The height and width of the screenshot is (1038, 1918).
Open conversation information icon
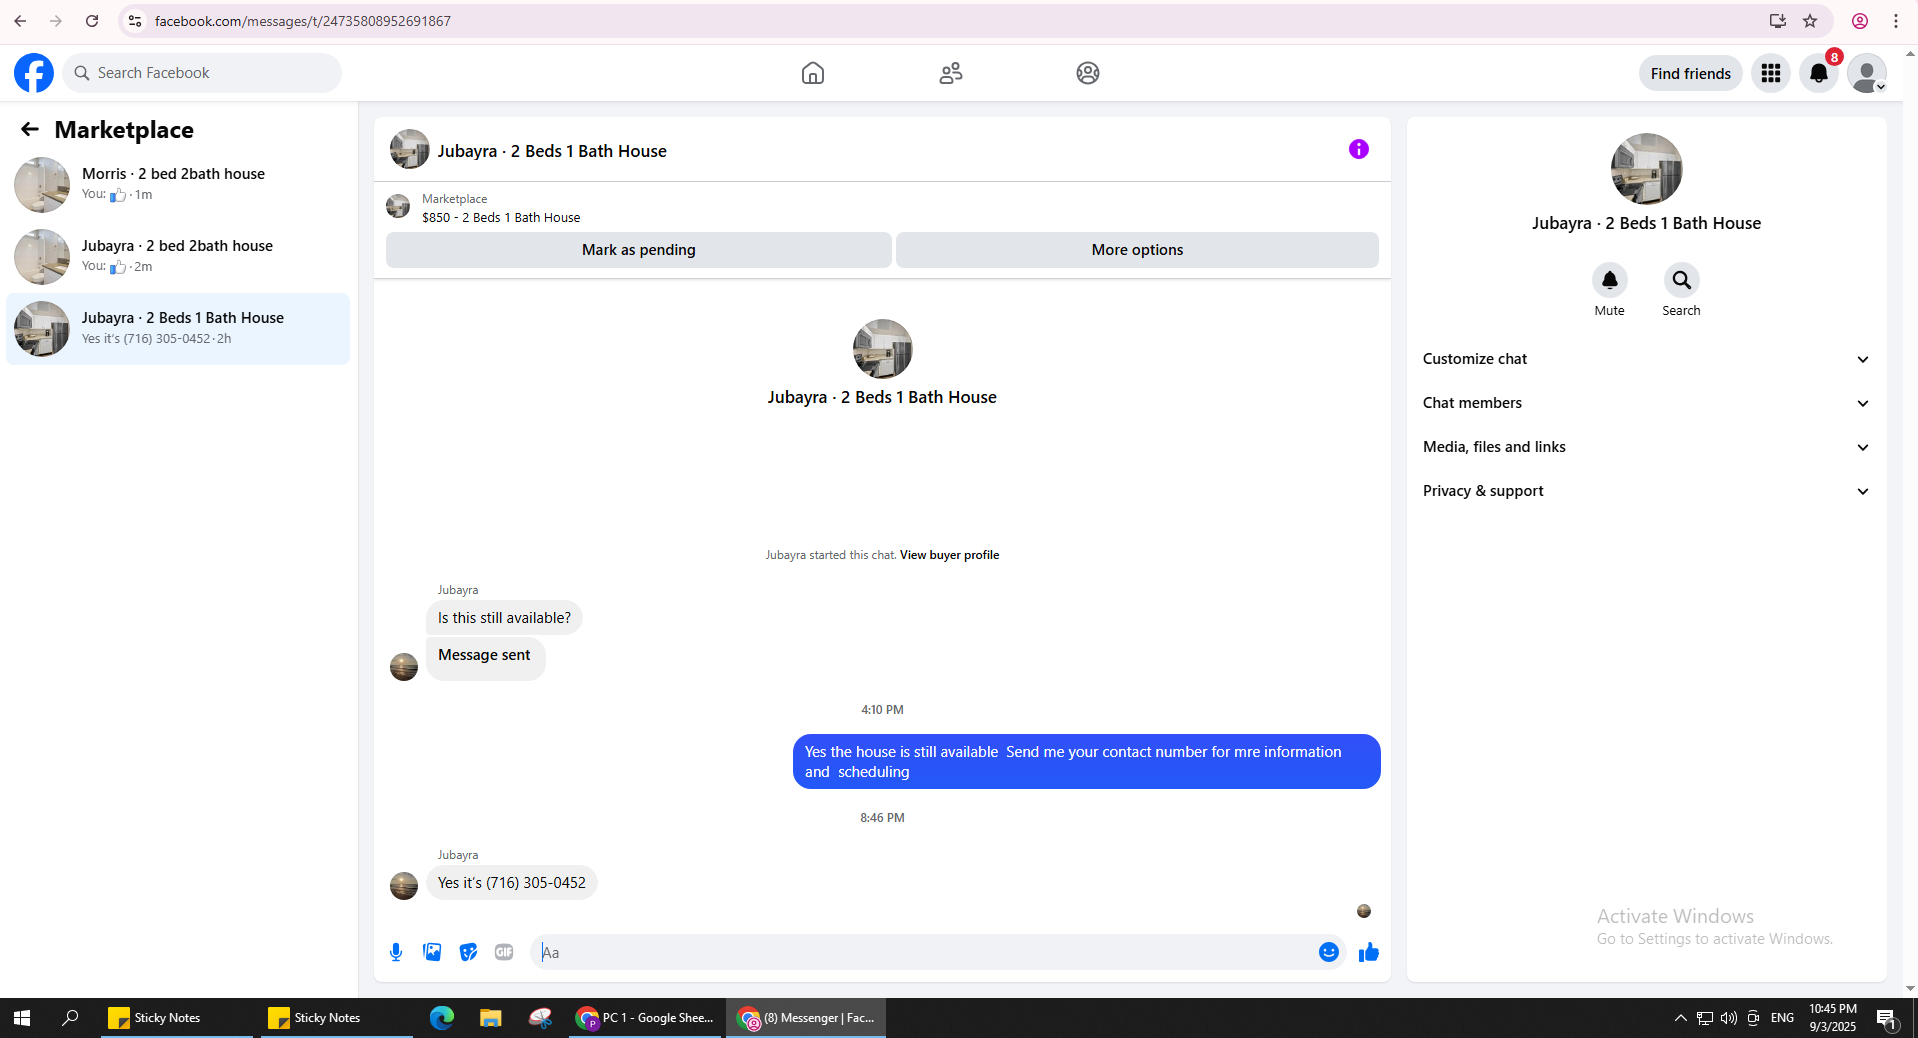pyautogui.click(x=1359, y=149)
